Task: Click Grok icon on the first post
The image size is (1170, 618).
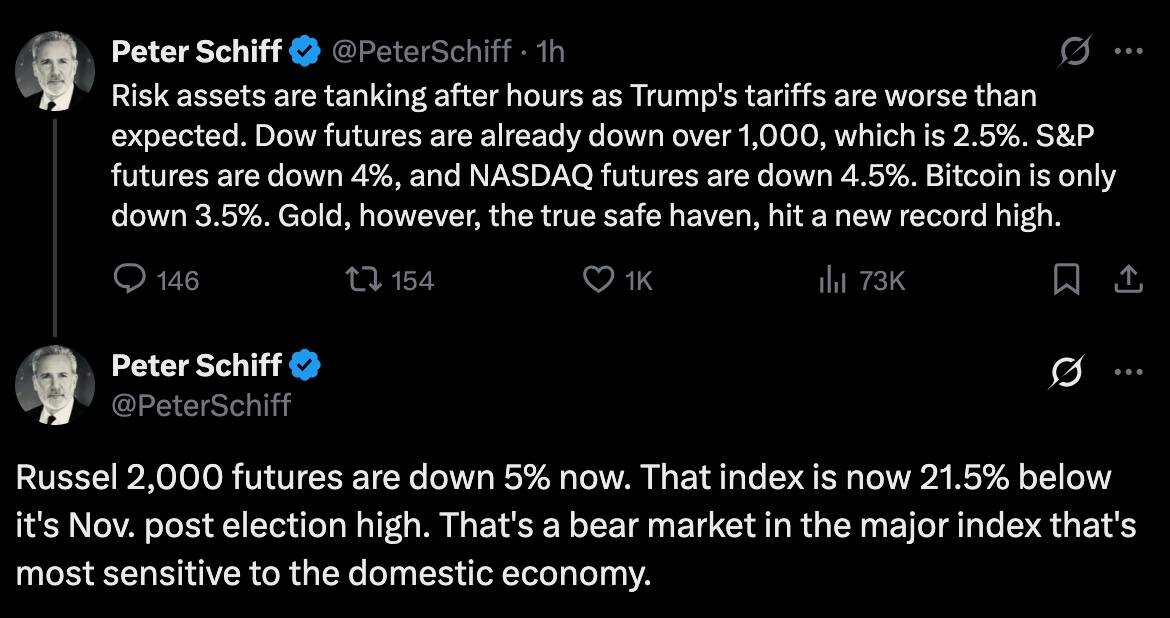Action: (1076, 54)
